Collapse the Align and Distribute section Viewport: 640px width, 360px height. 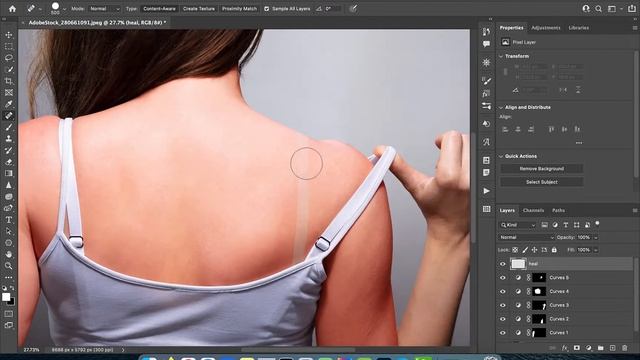[x=501, y=107]
